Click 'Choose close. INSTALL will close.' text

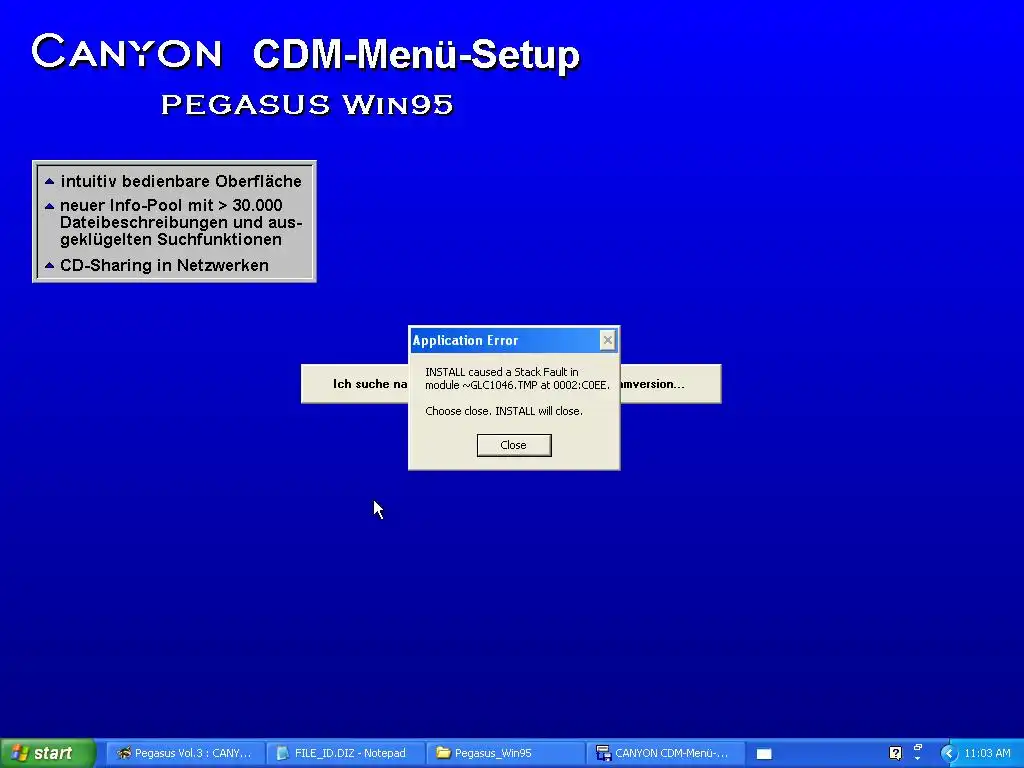click(504, 411)
